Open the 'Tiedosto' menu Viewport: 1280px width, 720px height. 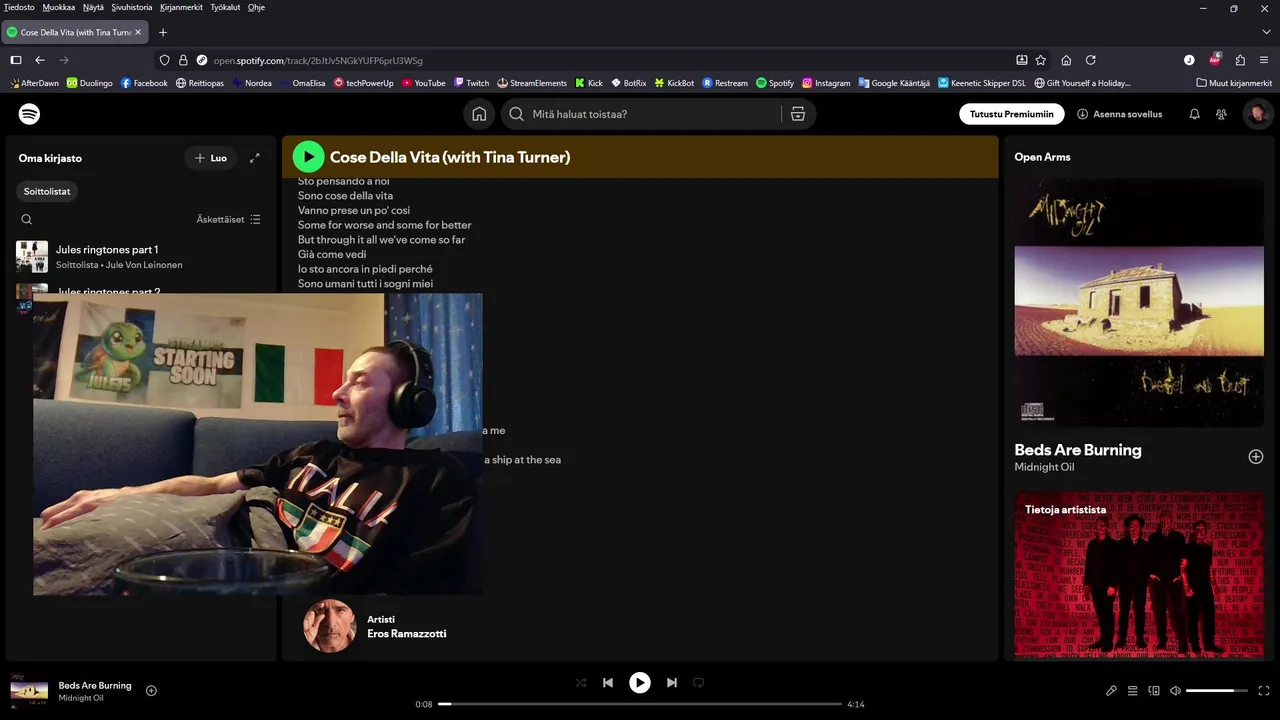[x=19, y=7]
